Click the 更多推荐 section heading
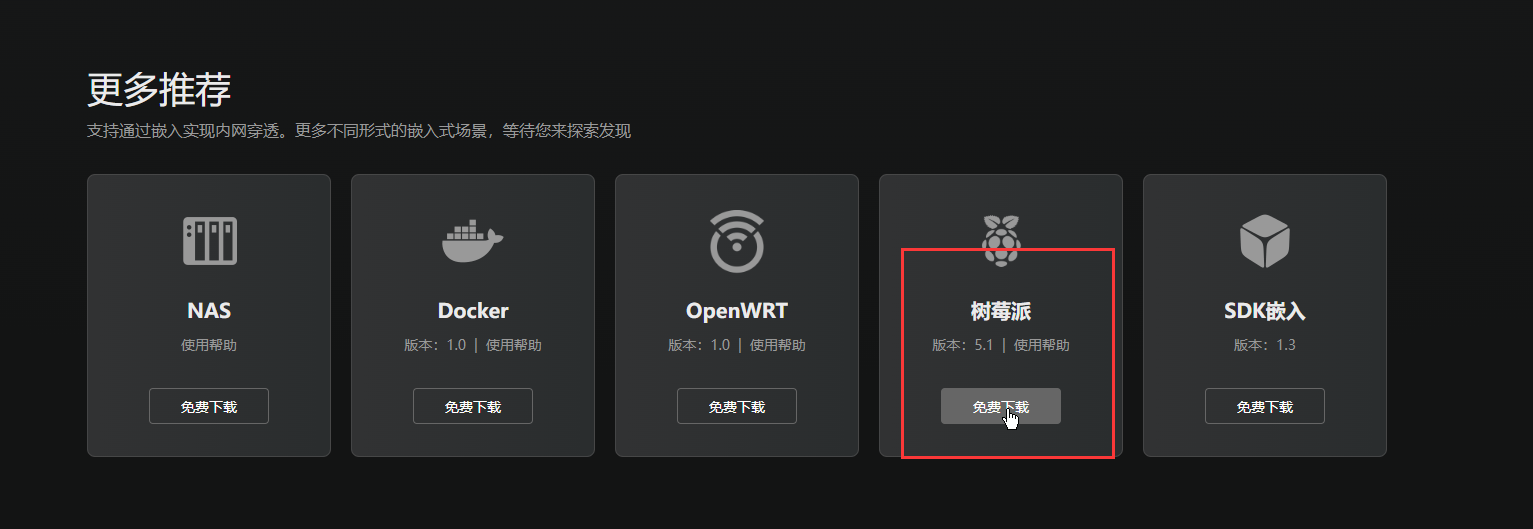 [160, 90]
